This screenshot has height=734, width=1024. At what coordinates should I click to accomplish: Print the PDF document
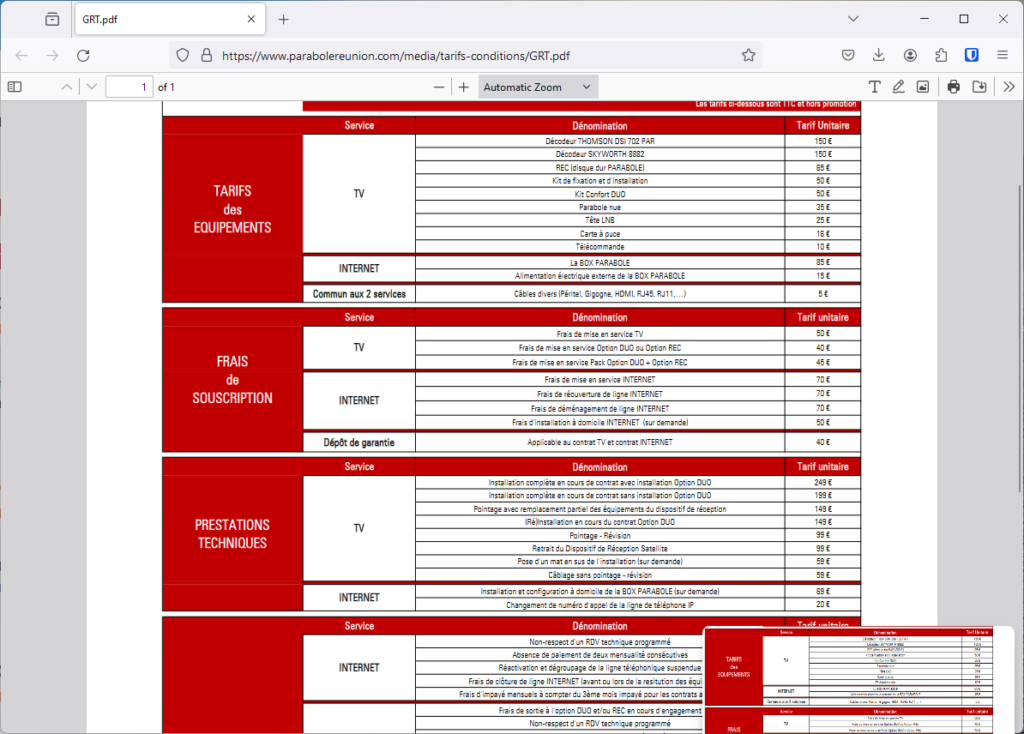pos(954,87)
